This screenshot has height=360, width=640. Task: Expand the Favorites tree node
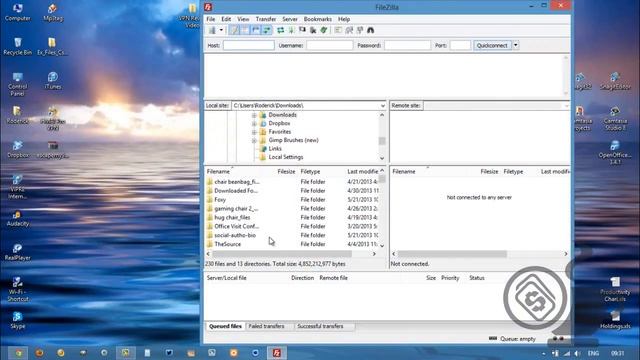(254, 132)
